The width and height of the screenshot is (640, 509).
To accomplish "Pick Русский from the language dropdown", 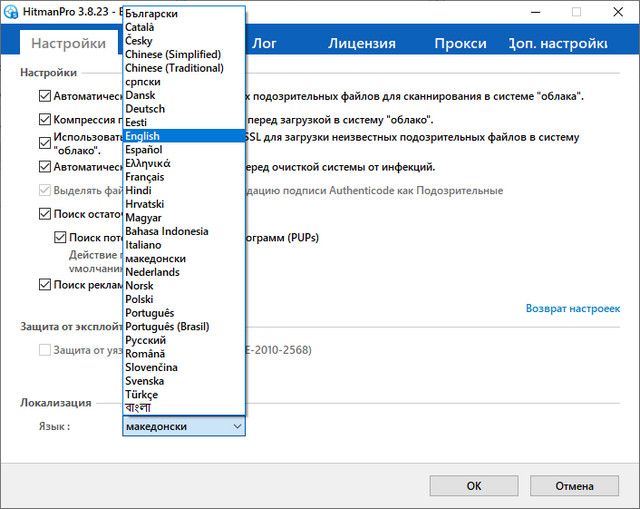I will pyautogui.click(x=146, y=340).
